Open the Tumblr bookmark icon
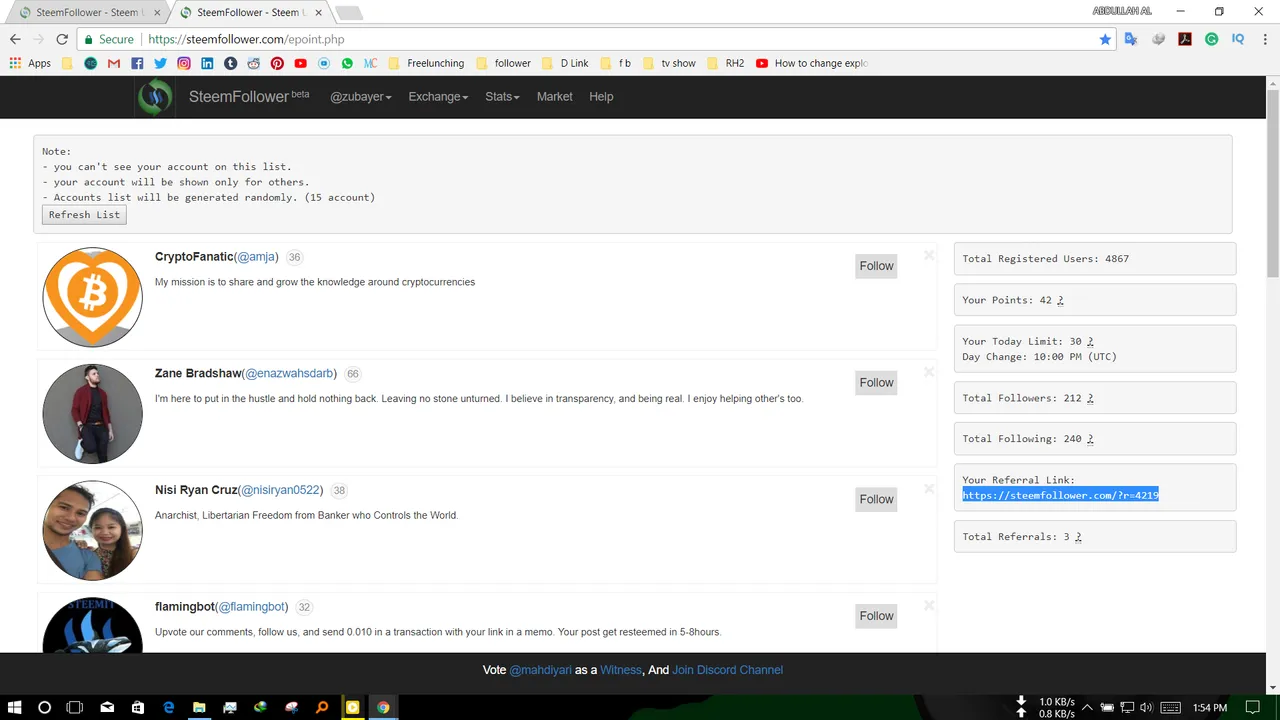 point(230,63)
